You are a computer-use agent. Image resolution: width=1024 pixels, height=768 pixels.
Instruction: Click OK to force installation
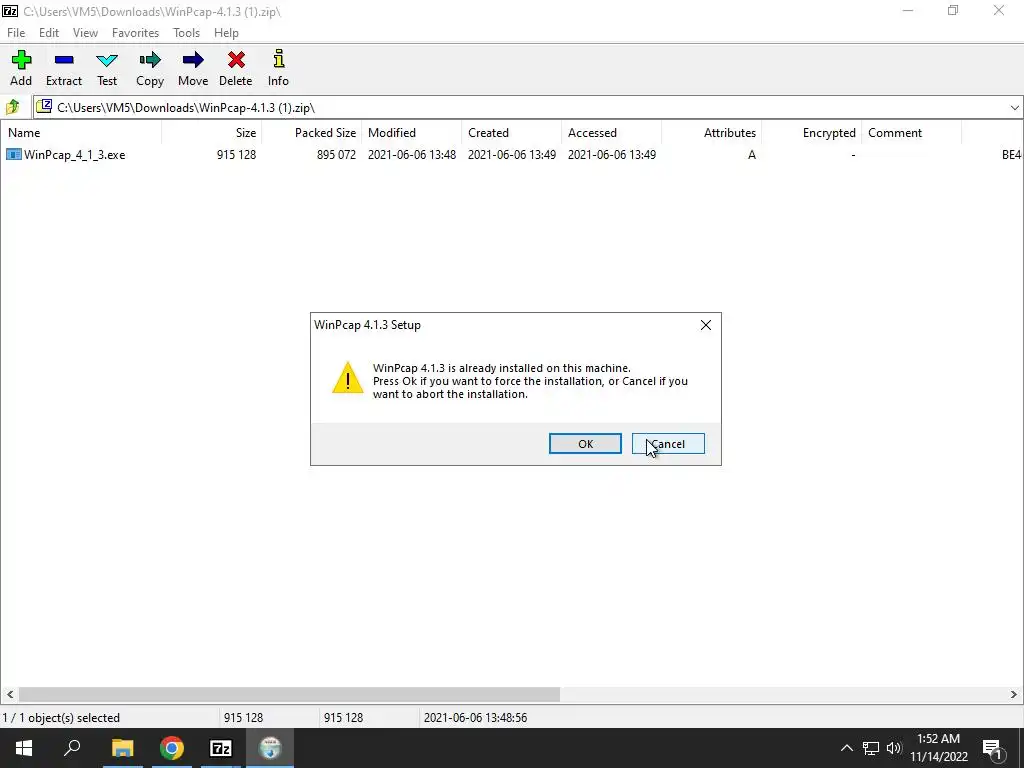585,444
